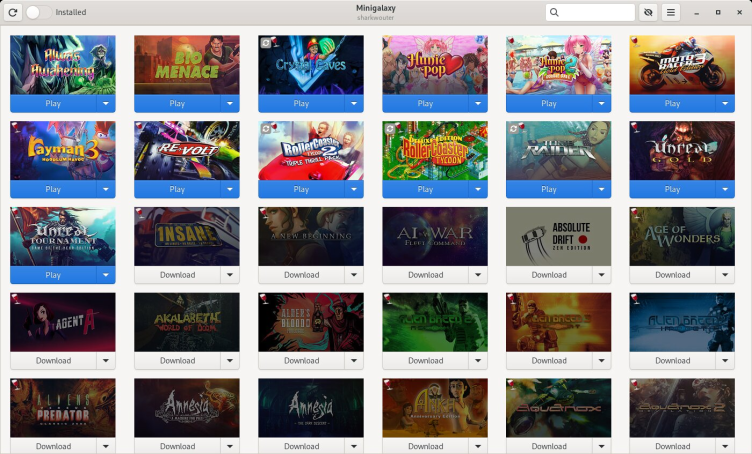The width and height of the screenshot is (752, 454).
Task: Play RollerCoaster Tycoon 2
Action: coord(301,189)
